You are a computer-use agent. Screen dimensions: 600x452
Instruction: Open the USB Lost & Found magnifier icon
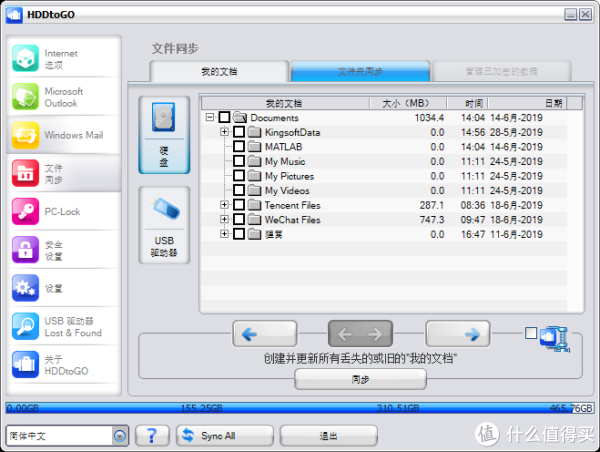click(25, 326)
